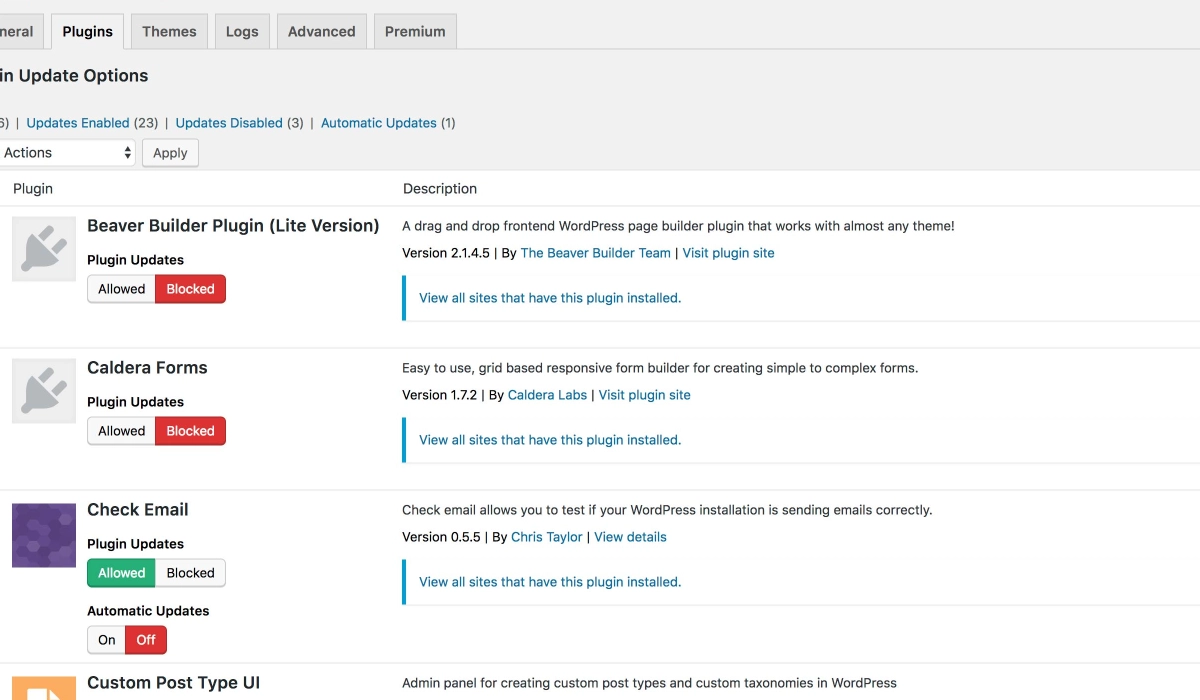This screenshot has width=1200, height=700.
Task: Filter by Updates Disabled
Action: 229,123
